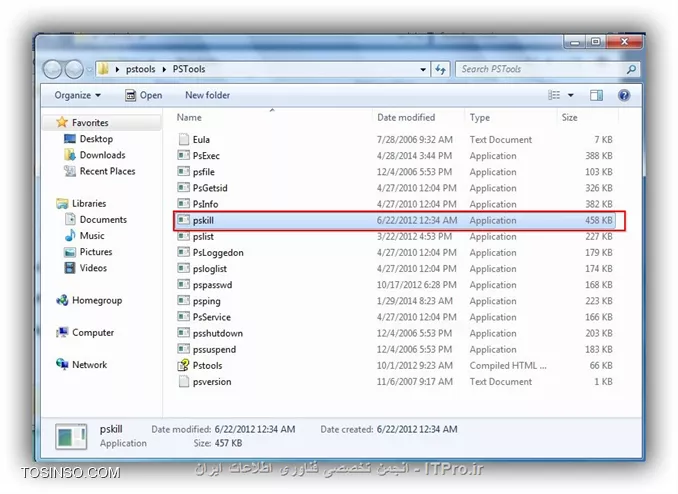Select Computer in navigation pane
The width and height of the screenshot is (678, 494).
93,332
